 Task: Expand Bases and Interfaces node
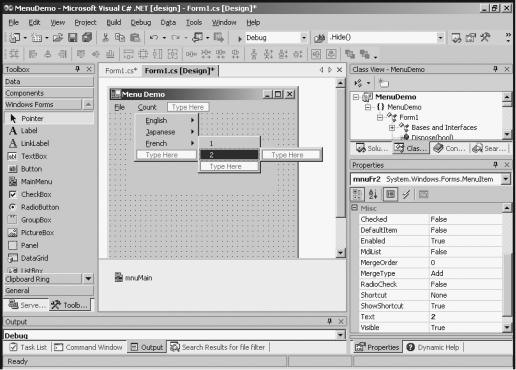point(392,128)
